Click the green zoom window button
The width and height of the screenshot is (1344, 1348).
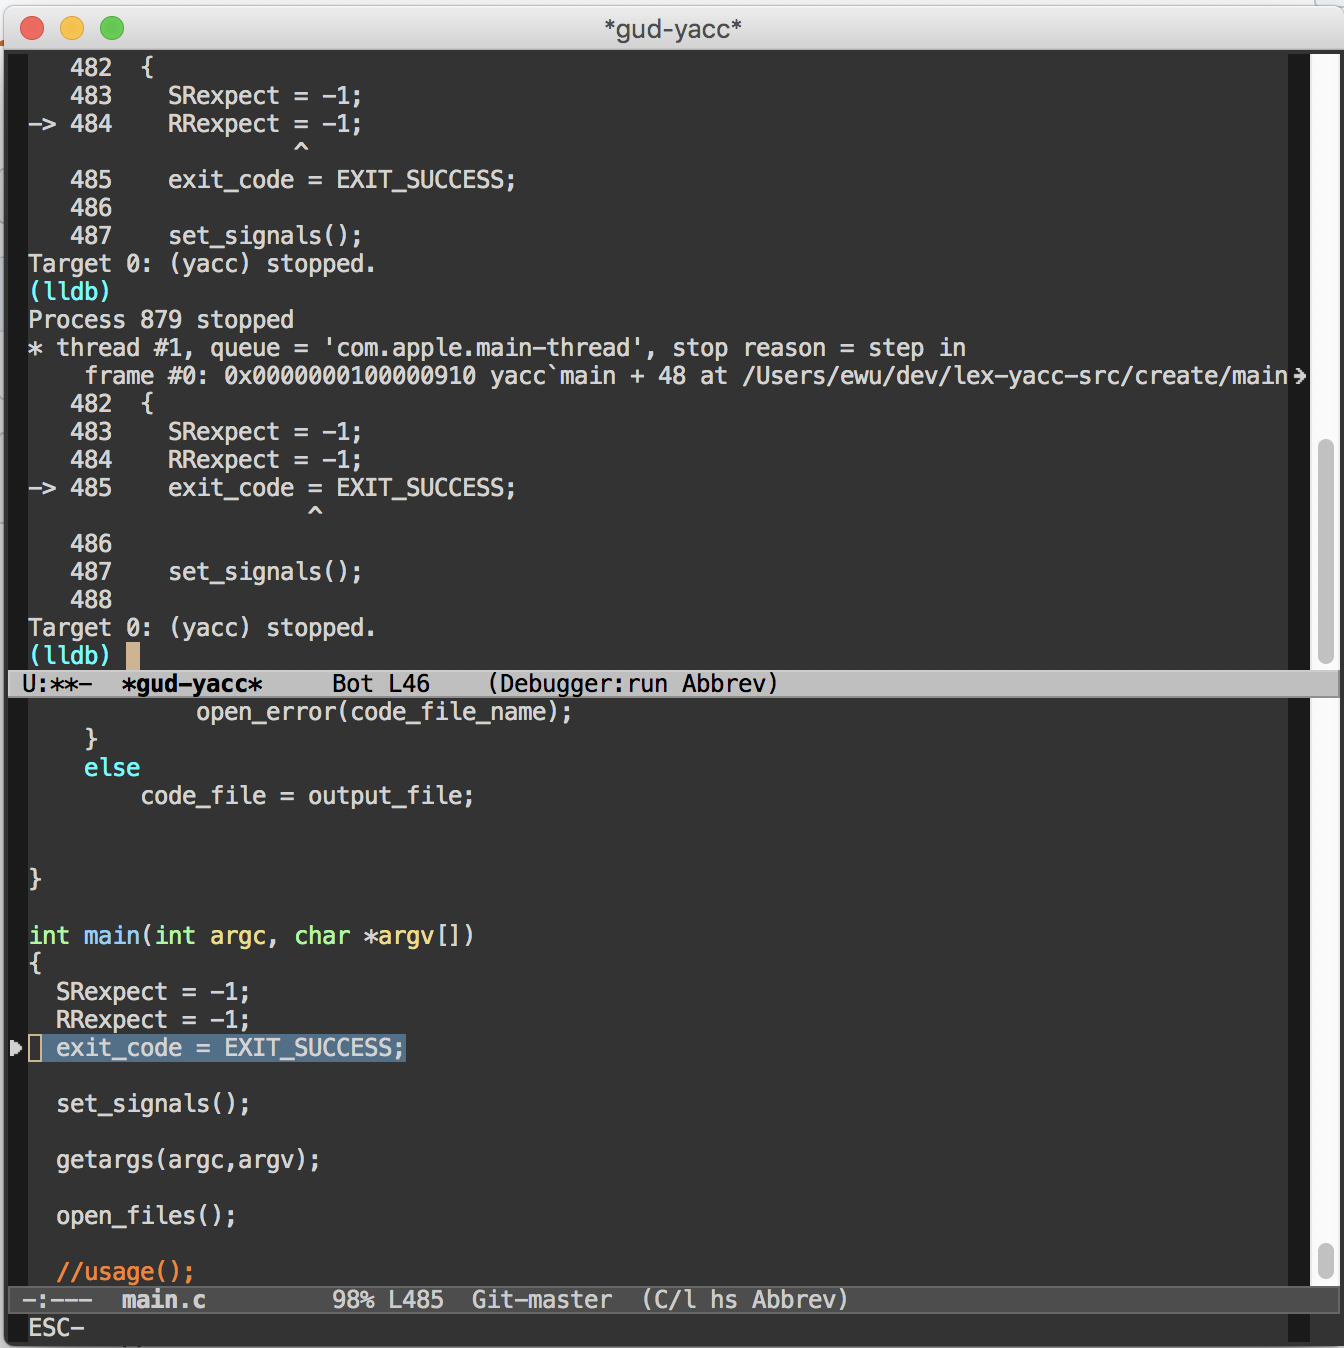point(112,28)
